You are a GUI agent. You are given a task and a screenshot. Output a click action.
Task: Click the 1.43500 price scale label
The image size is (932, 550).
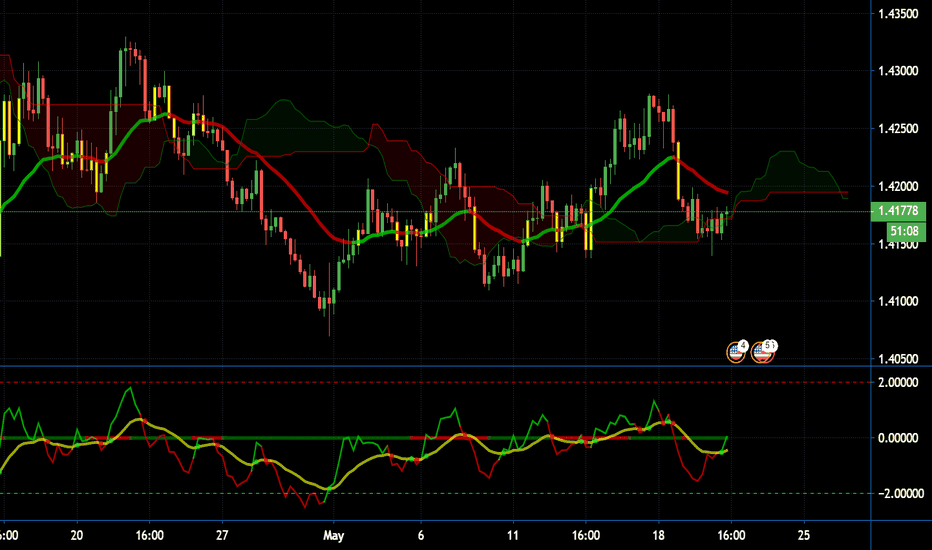(x=898, y=14)
